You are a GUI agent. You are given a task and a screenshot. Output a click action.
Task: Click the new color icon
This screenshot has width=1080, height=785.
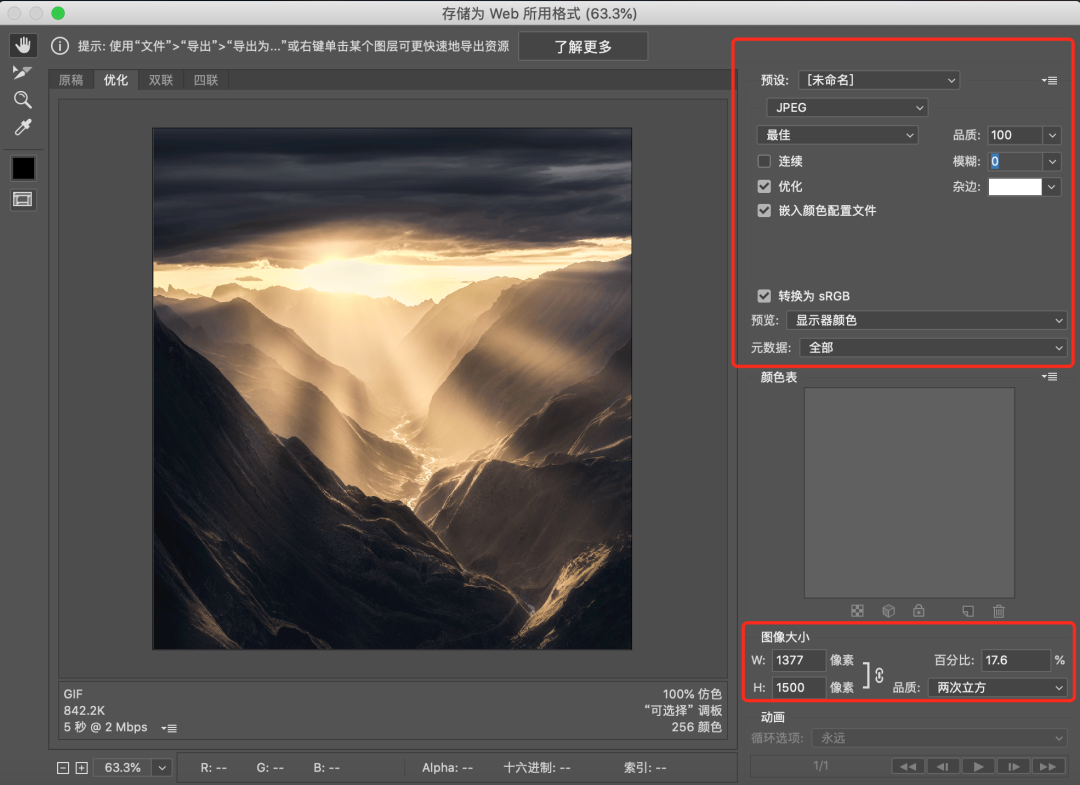tap(968, 611)
